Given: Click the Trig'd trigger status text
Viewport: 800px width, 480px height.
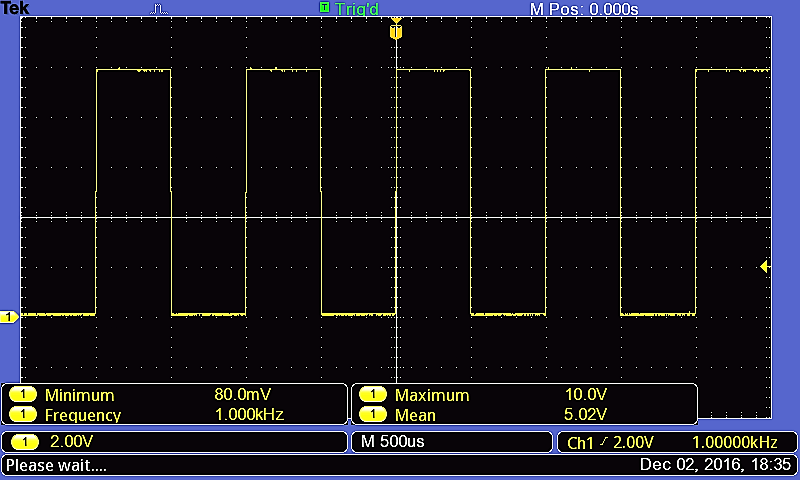Looking at the screenshot, I should (x=357, y=9).
